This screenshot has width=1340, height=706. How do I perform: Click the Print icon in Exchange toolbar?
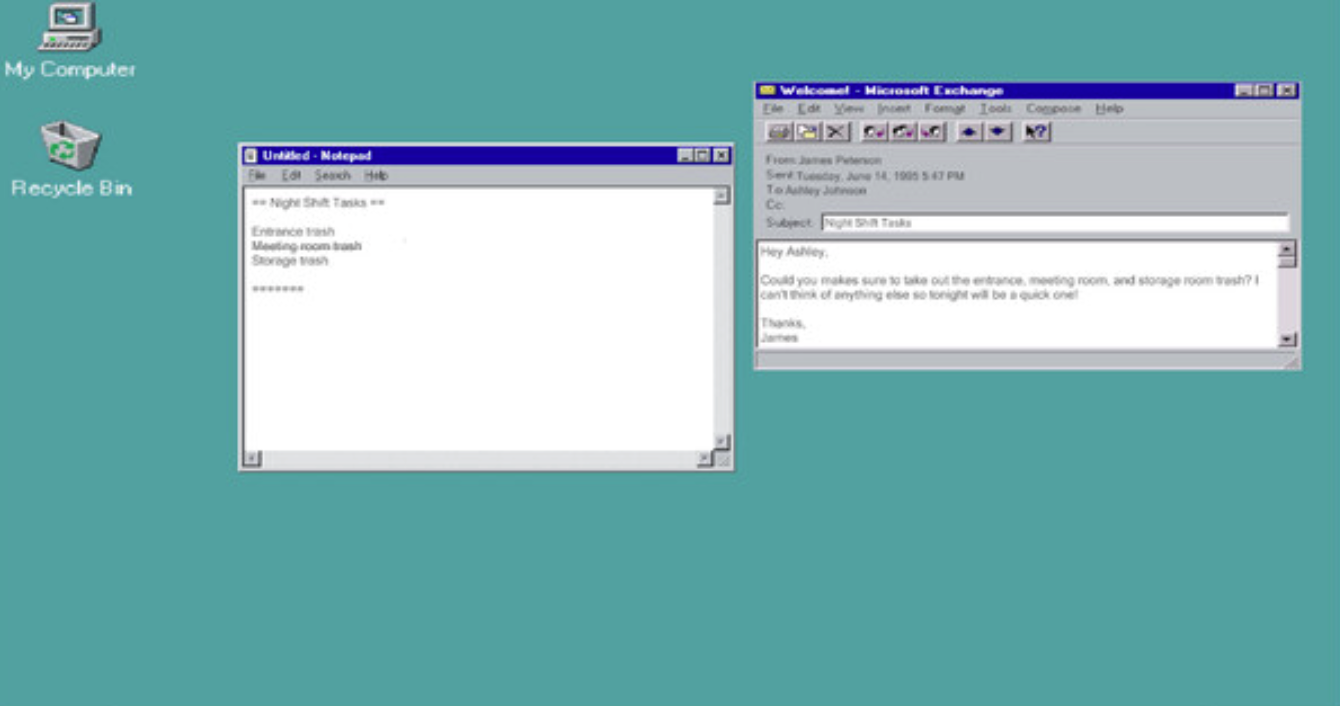(x=779, y=132)
